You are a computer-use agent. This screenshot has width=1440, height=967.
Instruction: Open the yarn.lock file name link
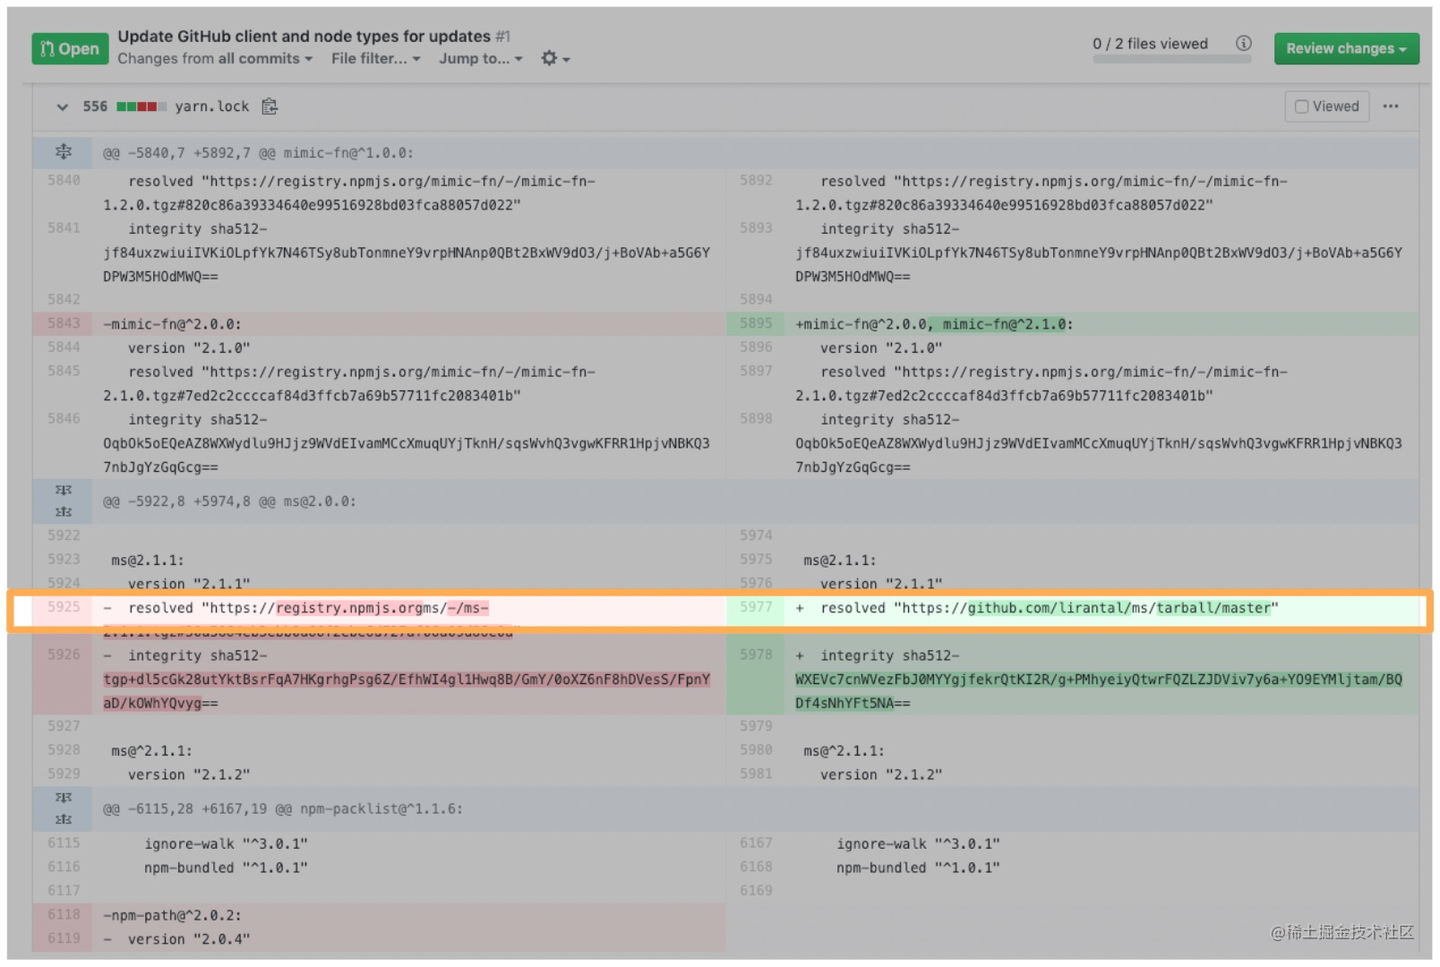coord(212,106)
